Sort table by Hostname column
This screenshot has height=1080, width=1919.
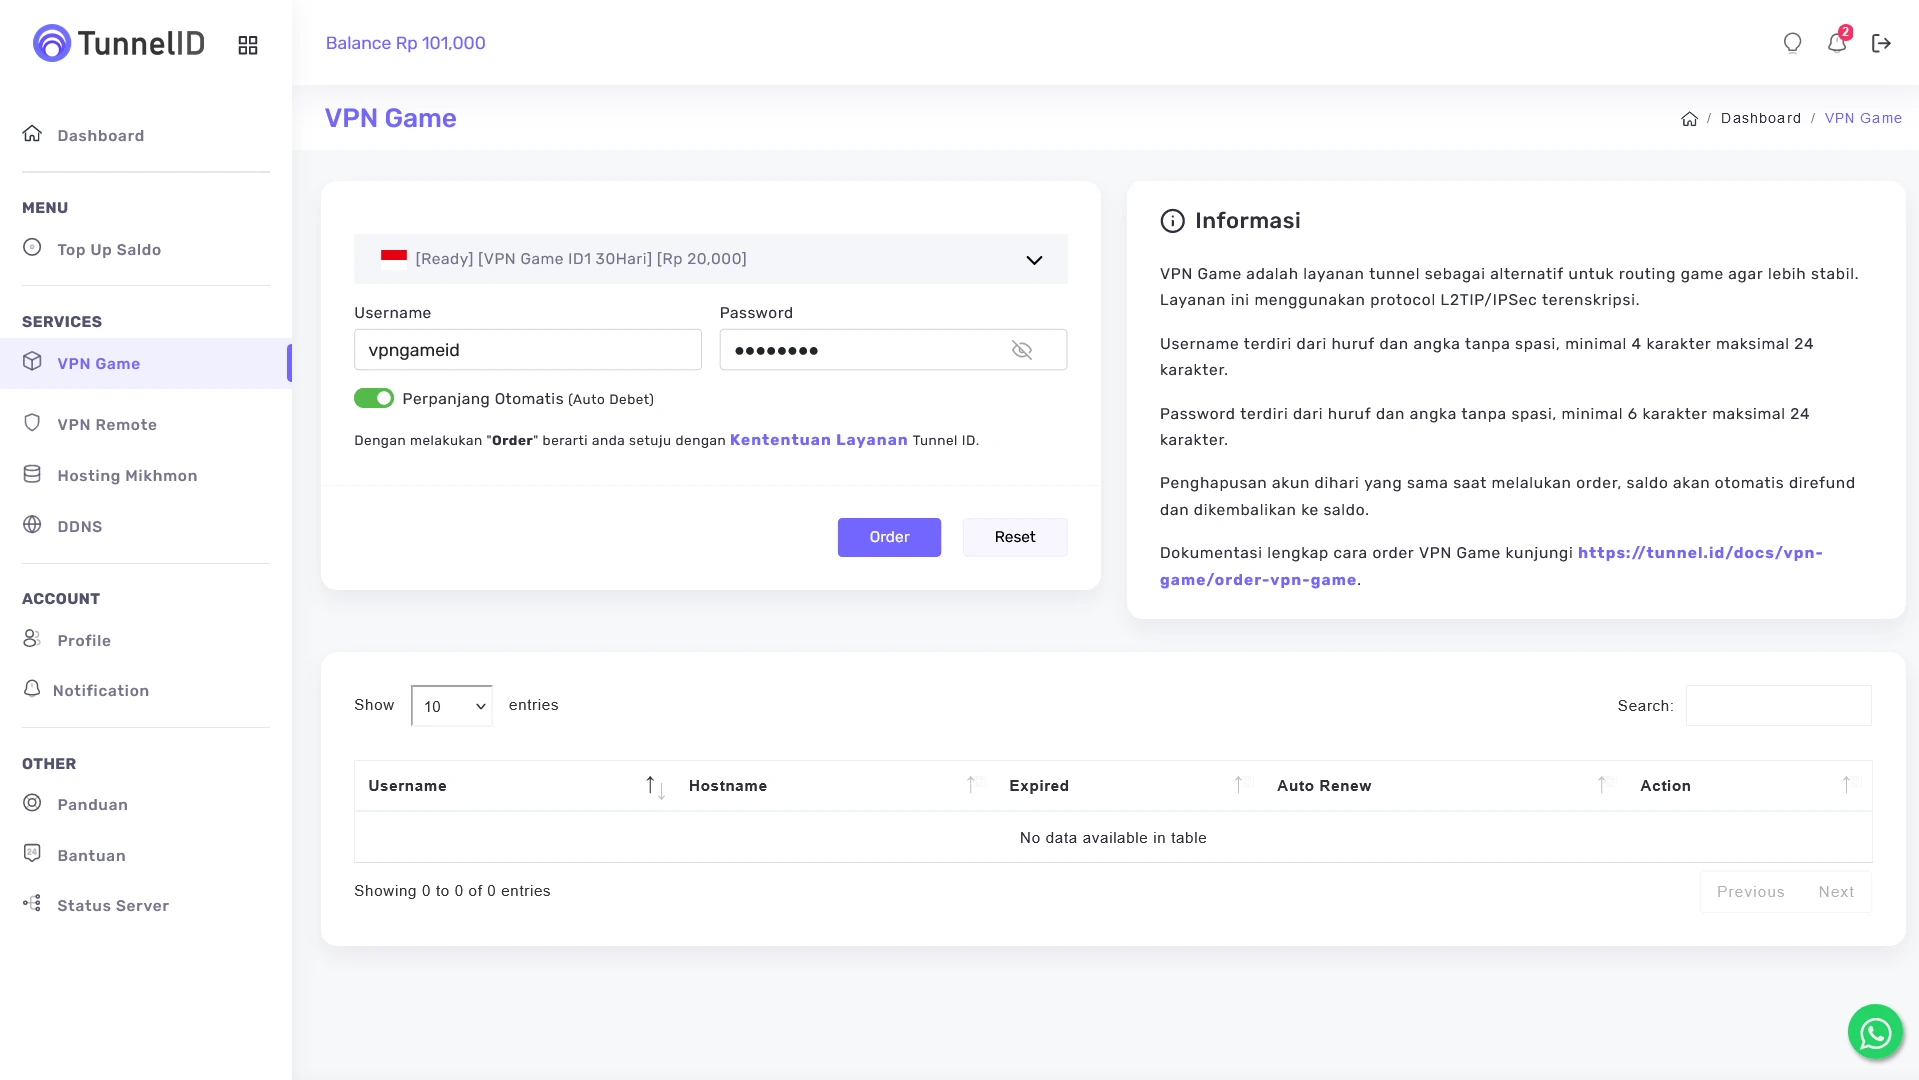click(x=835, y=786)
